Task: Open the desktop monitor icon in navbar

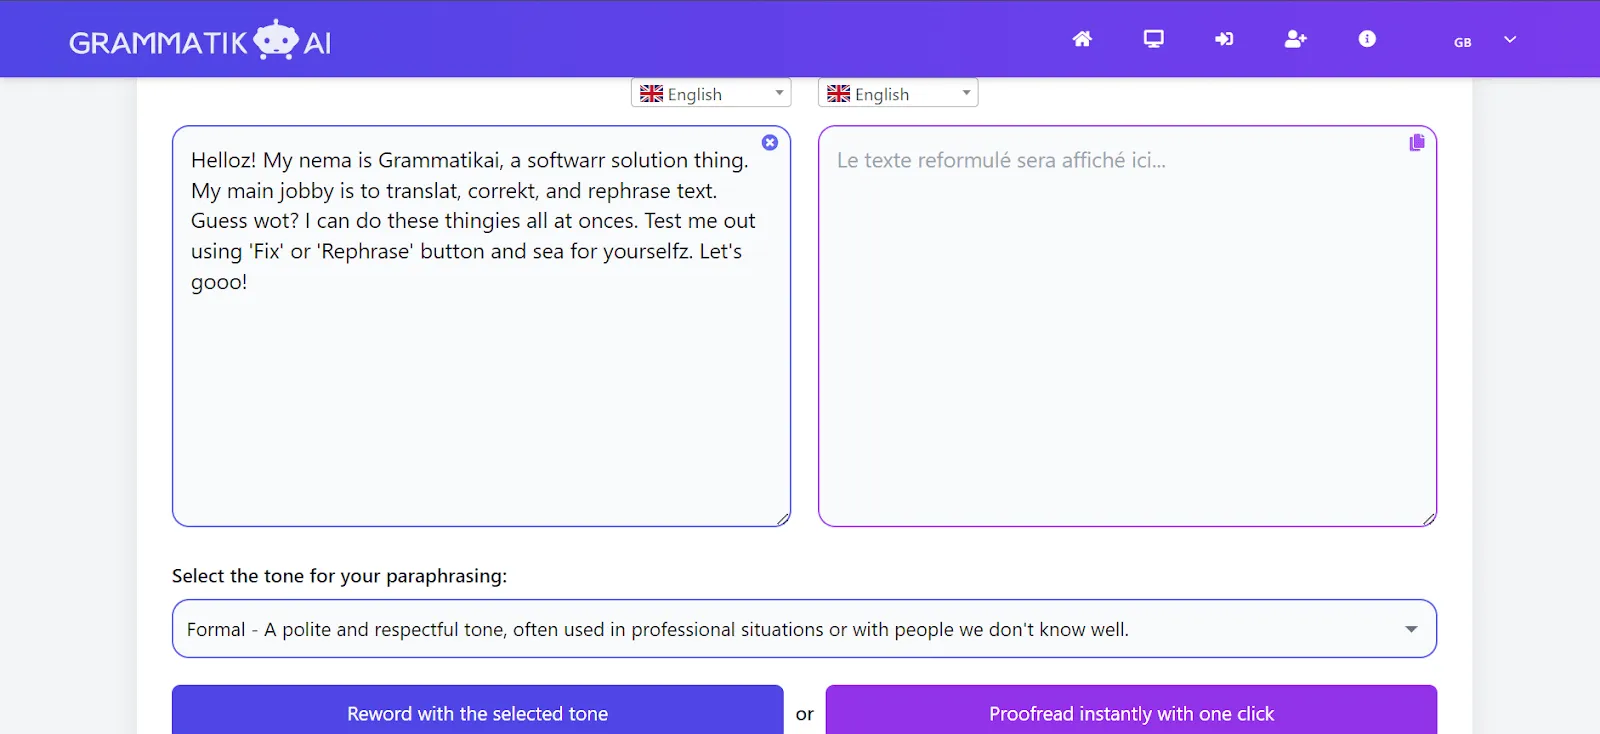Action: (x=1153, y=39)
